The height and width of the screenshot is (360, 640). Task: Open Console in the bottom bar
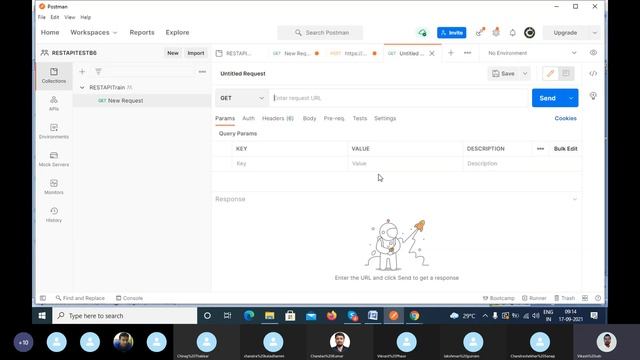pyautogui.click(x=129, y=298)
